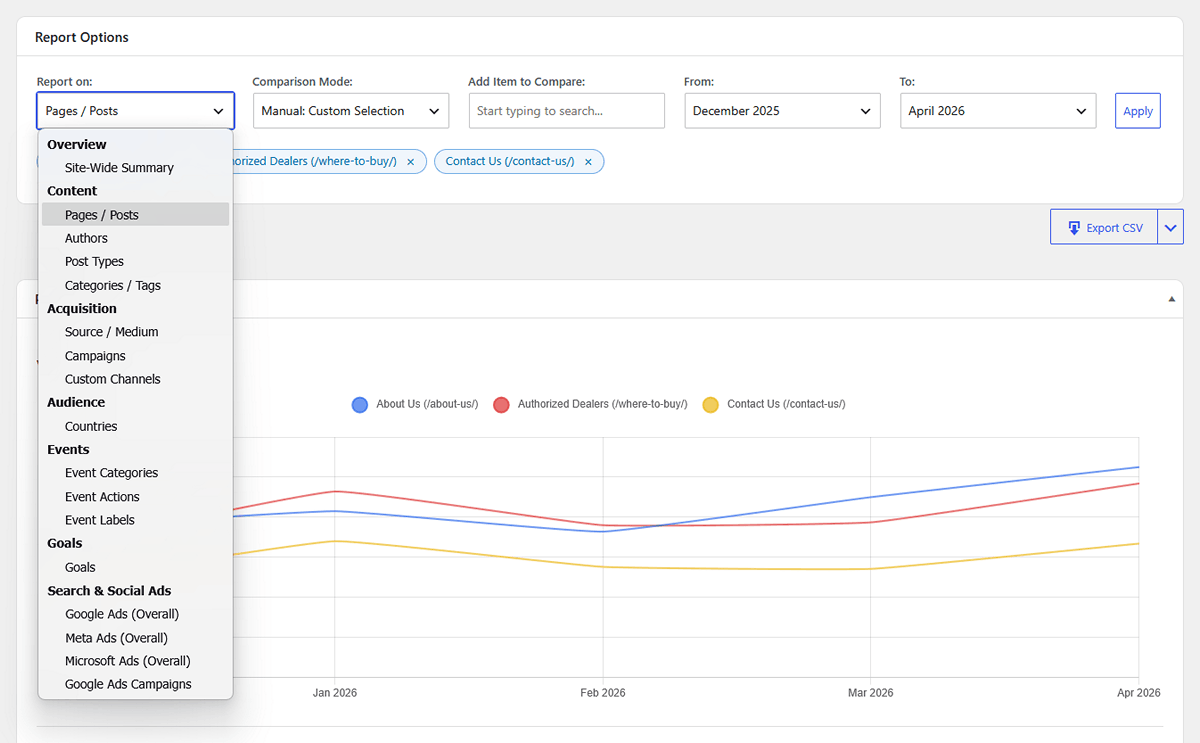1200x743 pixels.
Task: Select Microsoft Ads (Overall) option
Action: point(136,661)
